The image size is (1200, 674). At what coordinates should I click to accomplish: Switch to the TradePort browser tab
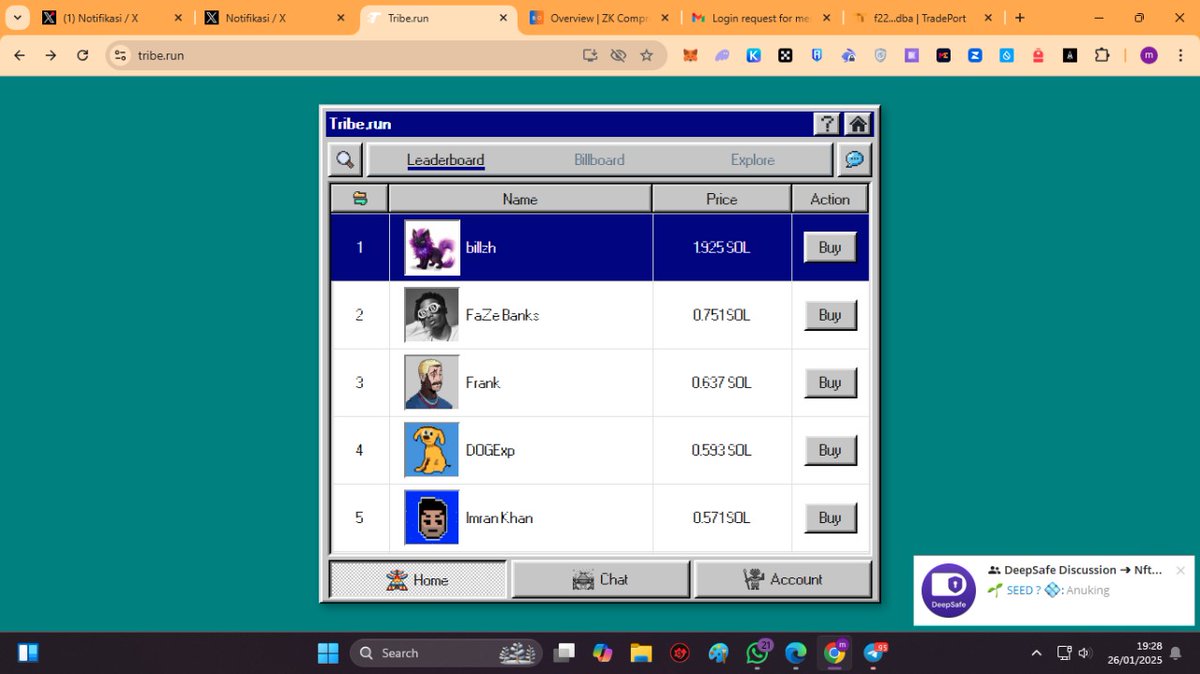pos(922,18)
